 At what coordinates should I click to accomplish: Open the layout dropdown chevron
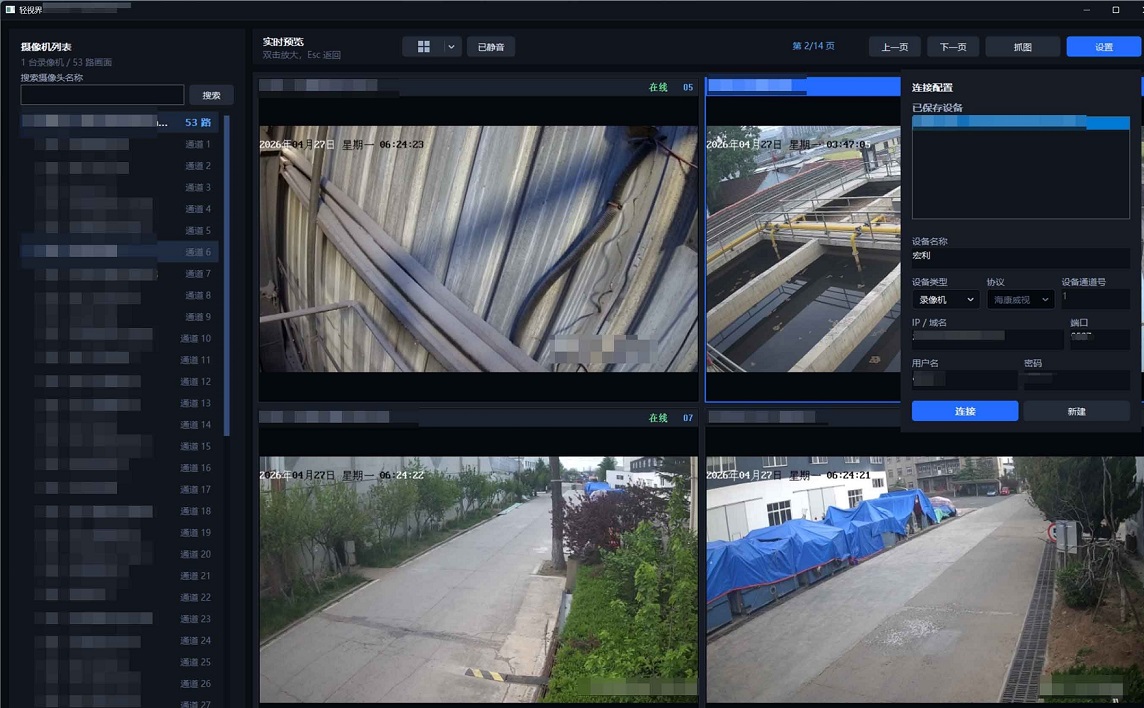click(452, 47)
